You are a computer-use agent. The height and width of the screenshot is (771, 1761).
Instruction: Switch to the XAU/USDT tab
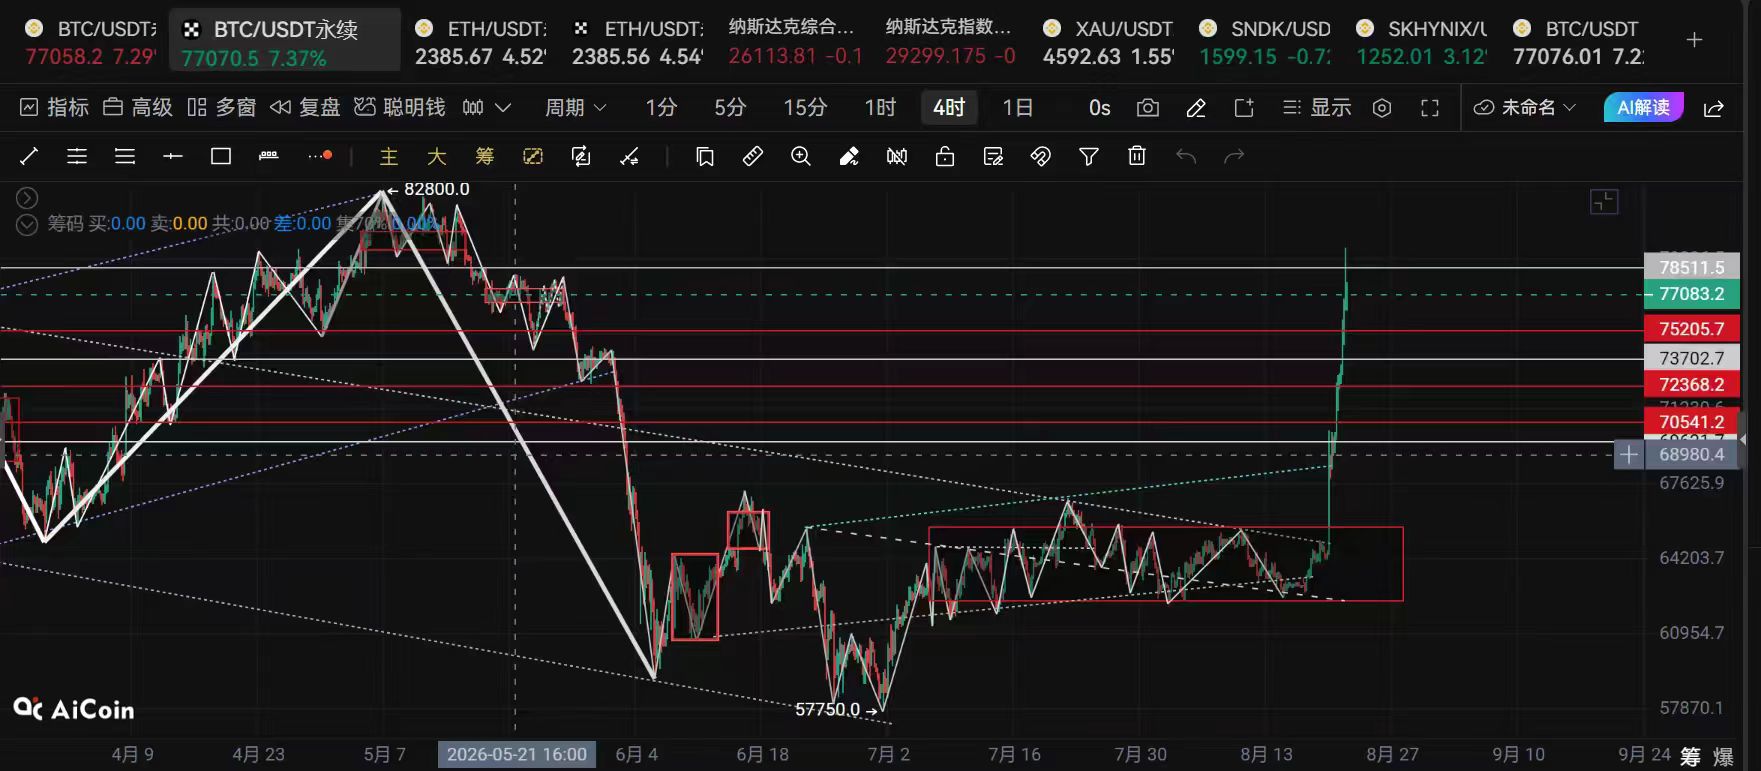click(x=1110, y=41)
